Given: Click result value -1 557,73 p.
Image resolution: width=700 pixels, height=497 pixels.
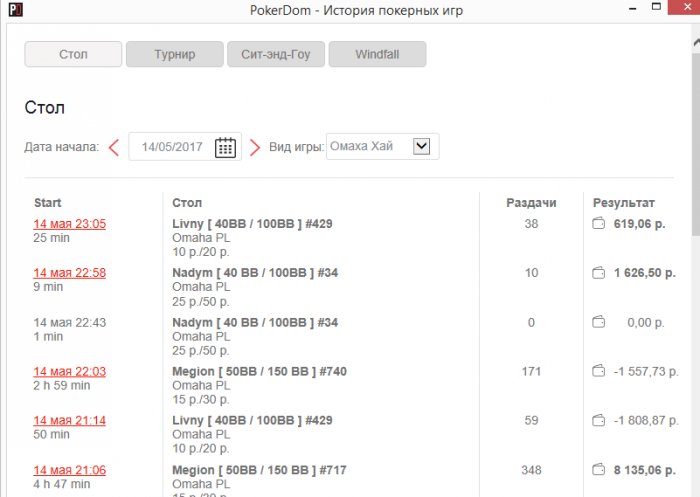Looking at the screenshot, I should tap(646, 372).
